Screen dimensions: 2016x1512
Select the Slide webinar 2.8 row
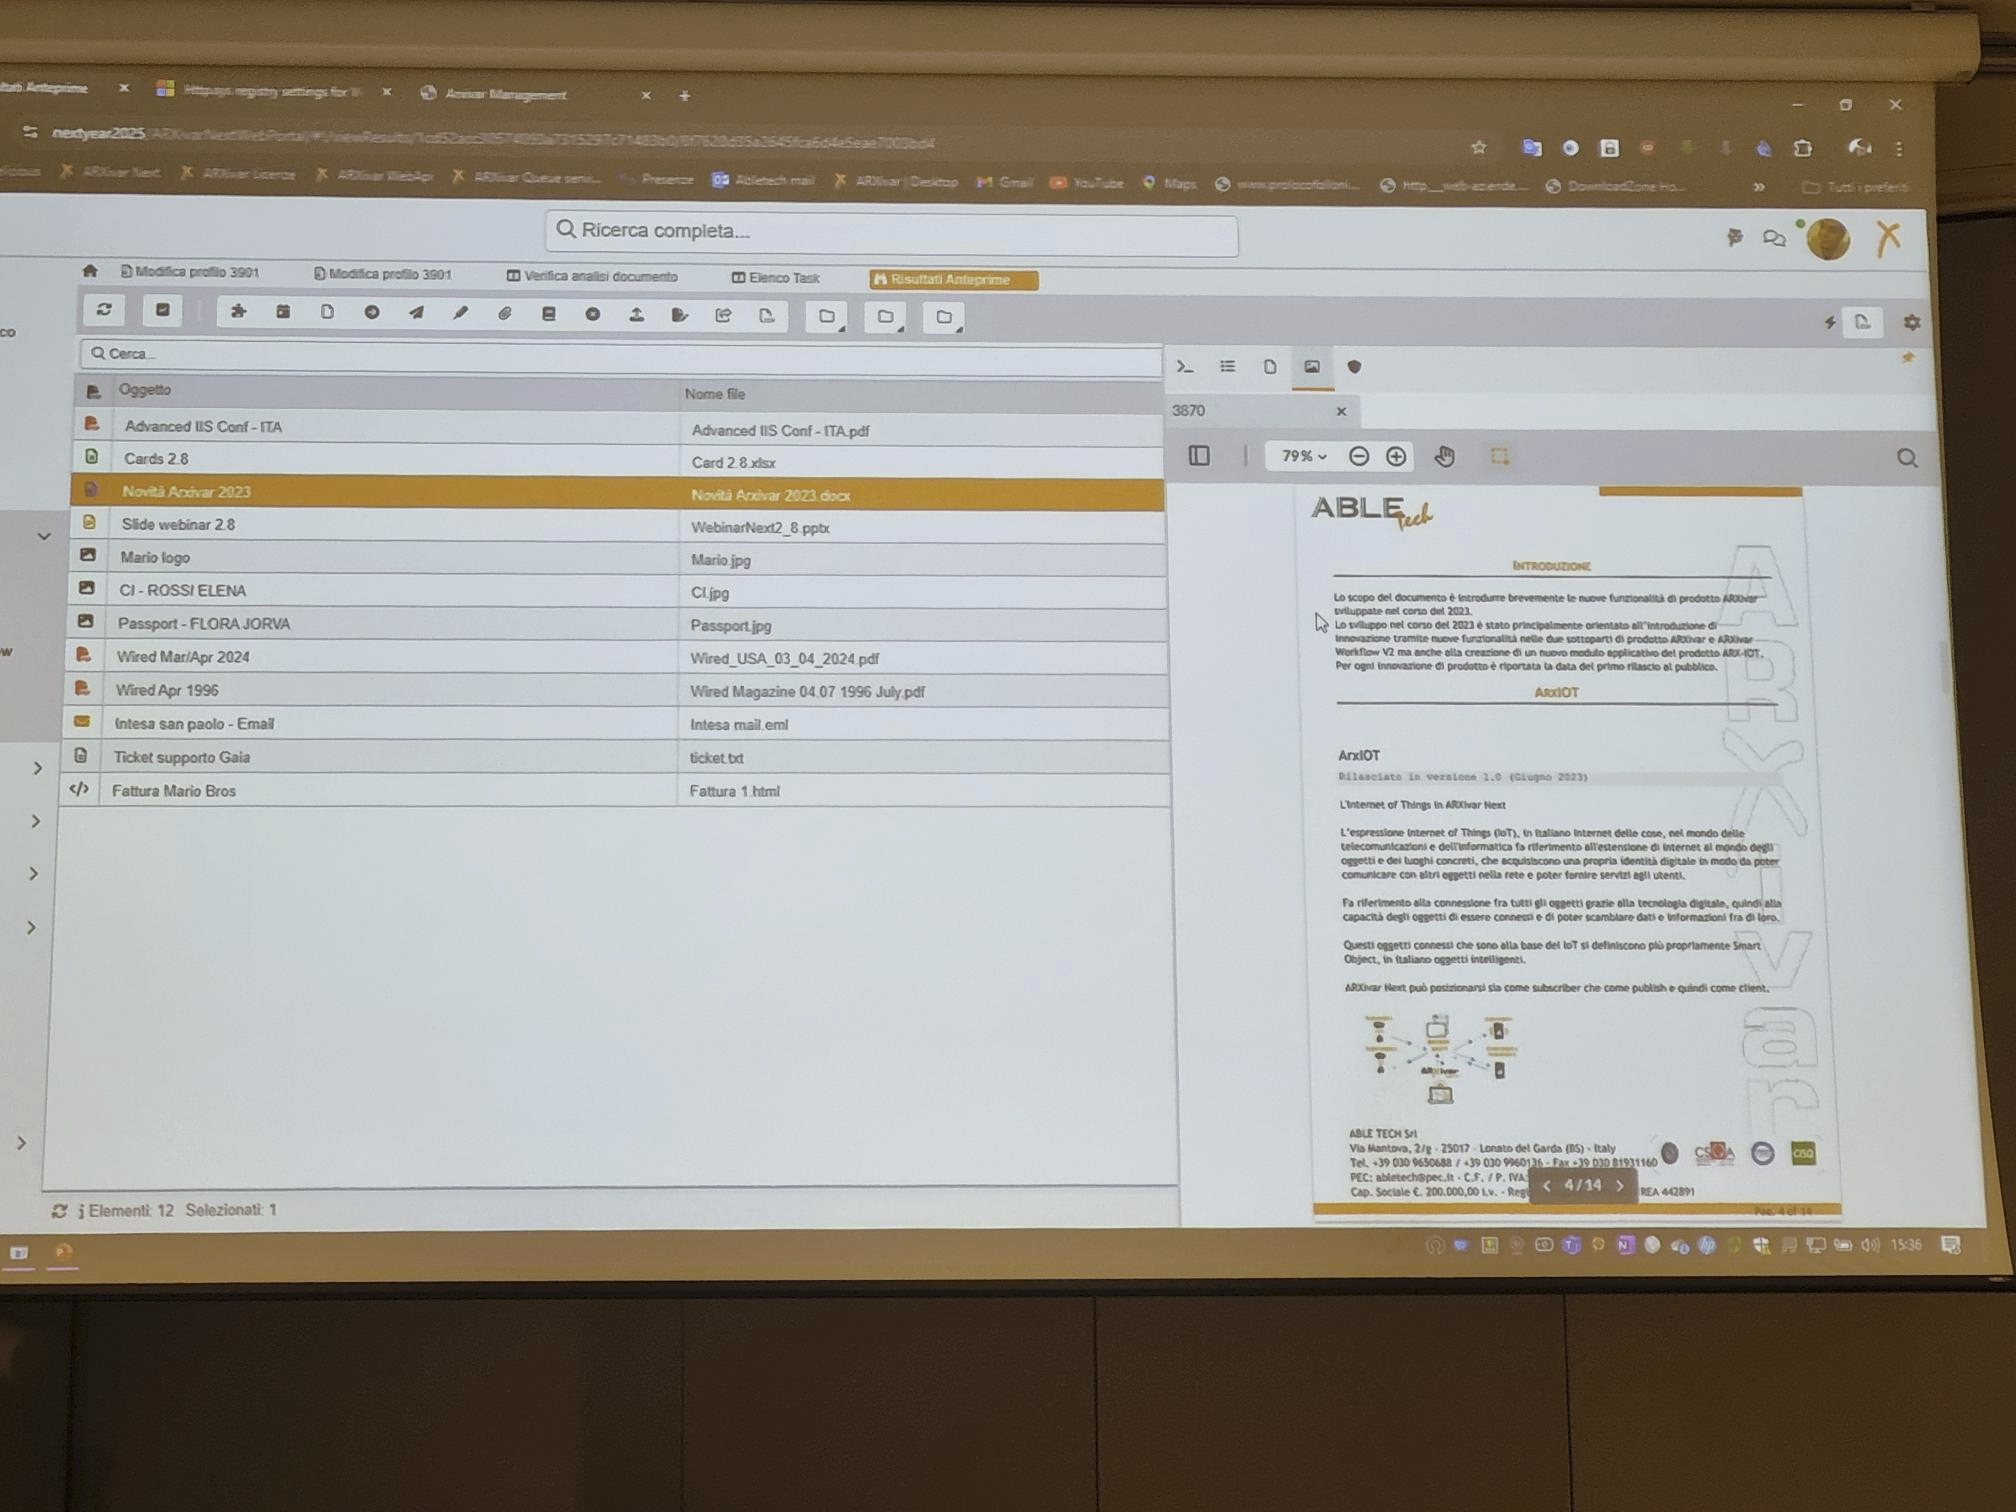tap(618, 525)
